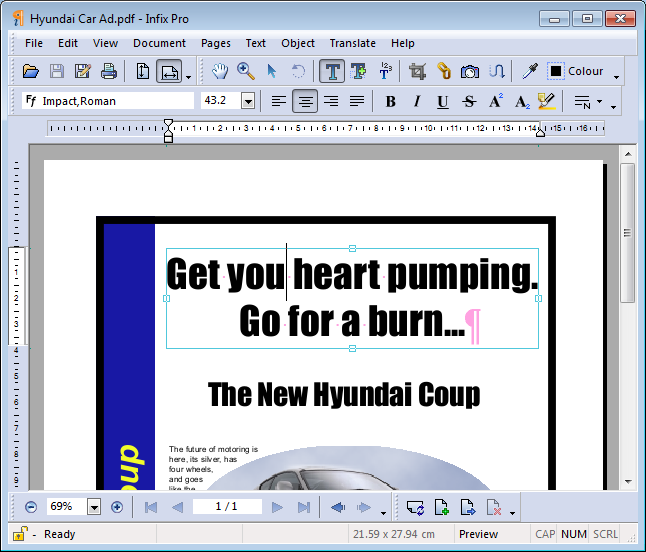Toggle Underline formatting
The height and width of the screenshot is (552, 646).
[442, 101]
